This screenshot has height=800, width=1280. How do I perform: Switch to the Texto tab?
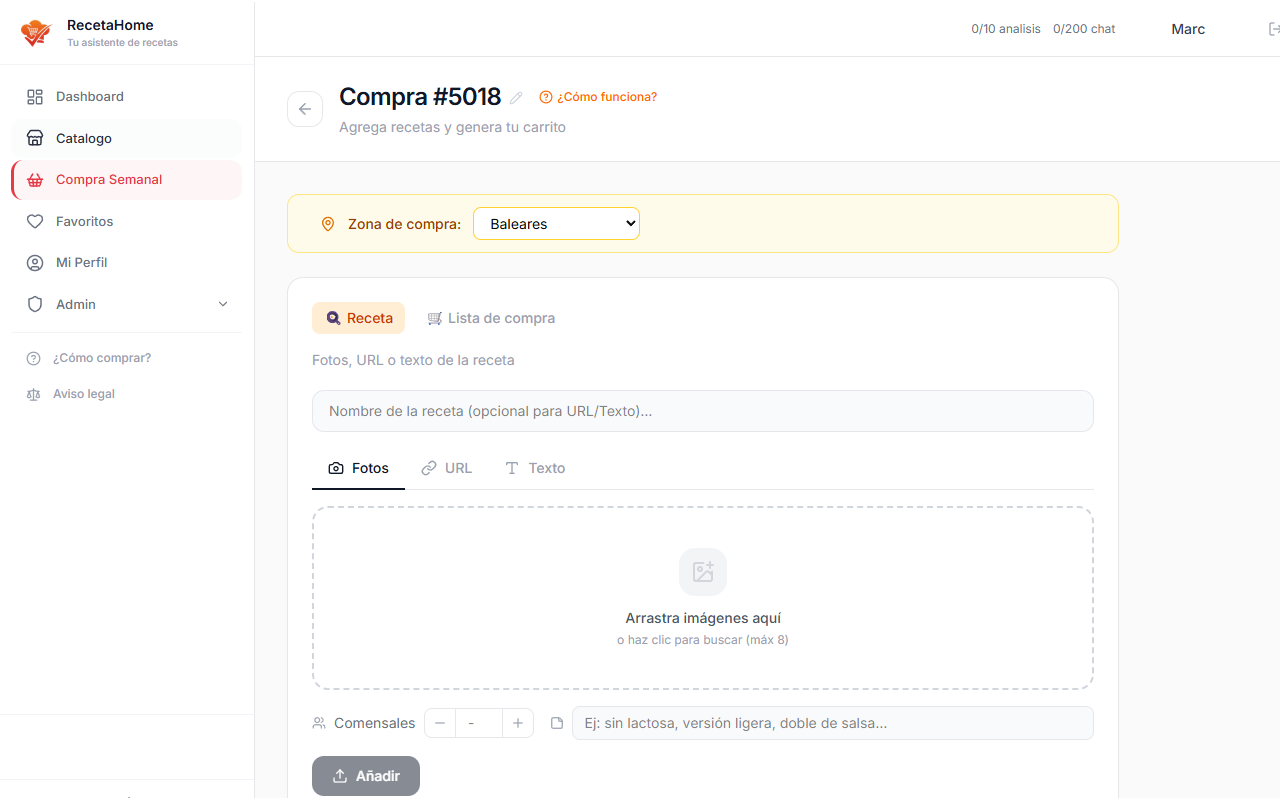tap(535, 467)
